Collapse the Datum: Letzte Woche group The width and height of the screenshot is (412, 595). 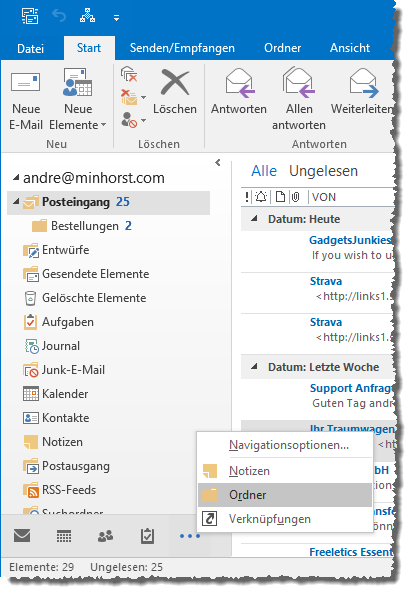point(254,367)
